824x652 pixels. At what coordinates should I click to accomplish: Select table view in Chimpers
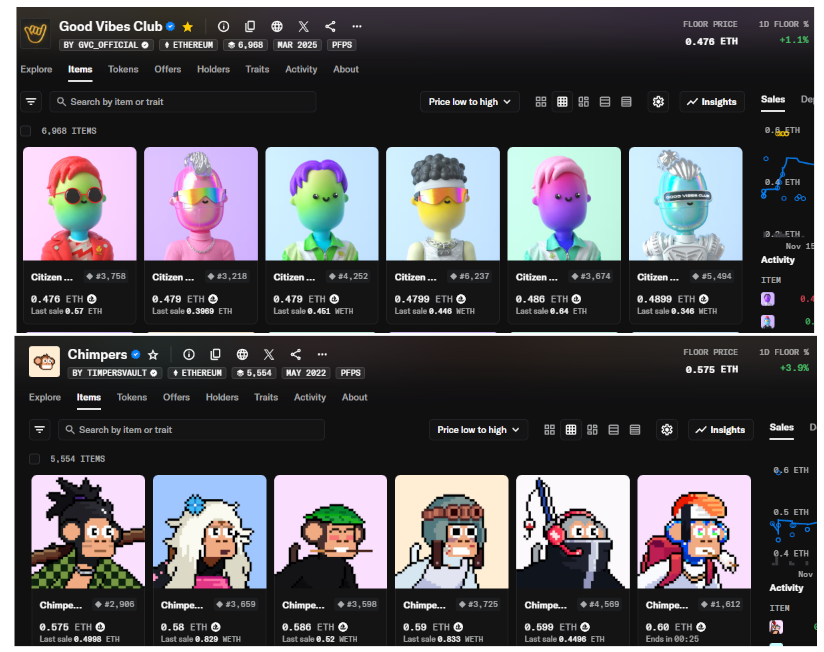pyautogui.click(x=635, y=430)
